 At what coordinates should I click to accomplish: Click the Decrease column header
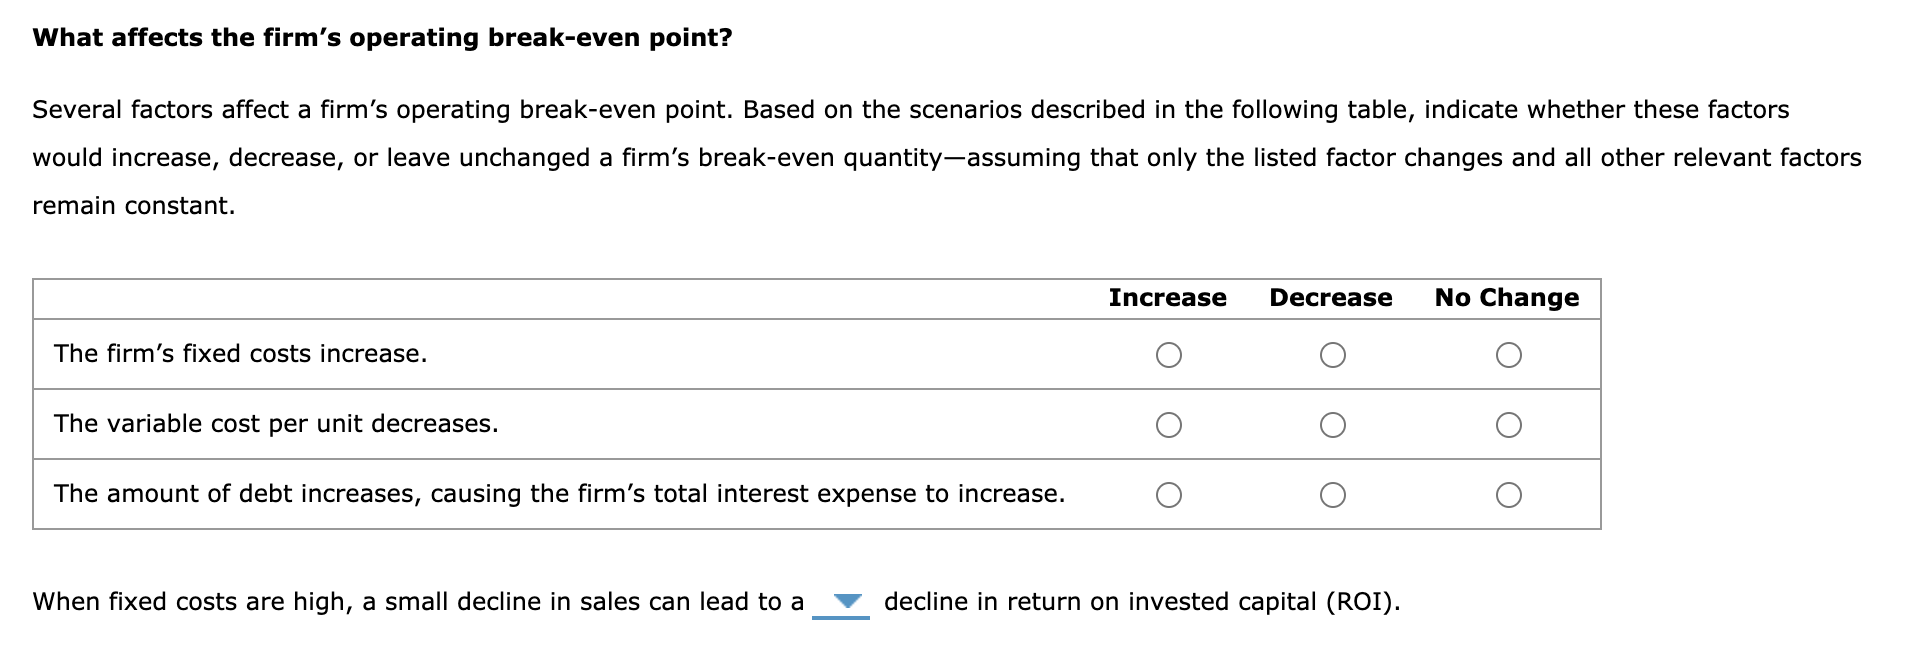tap(1330, 297)
